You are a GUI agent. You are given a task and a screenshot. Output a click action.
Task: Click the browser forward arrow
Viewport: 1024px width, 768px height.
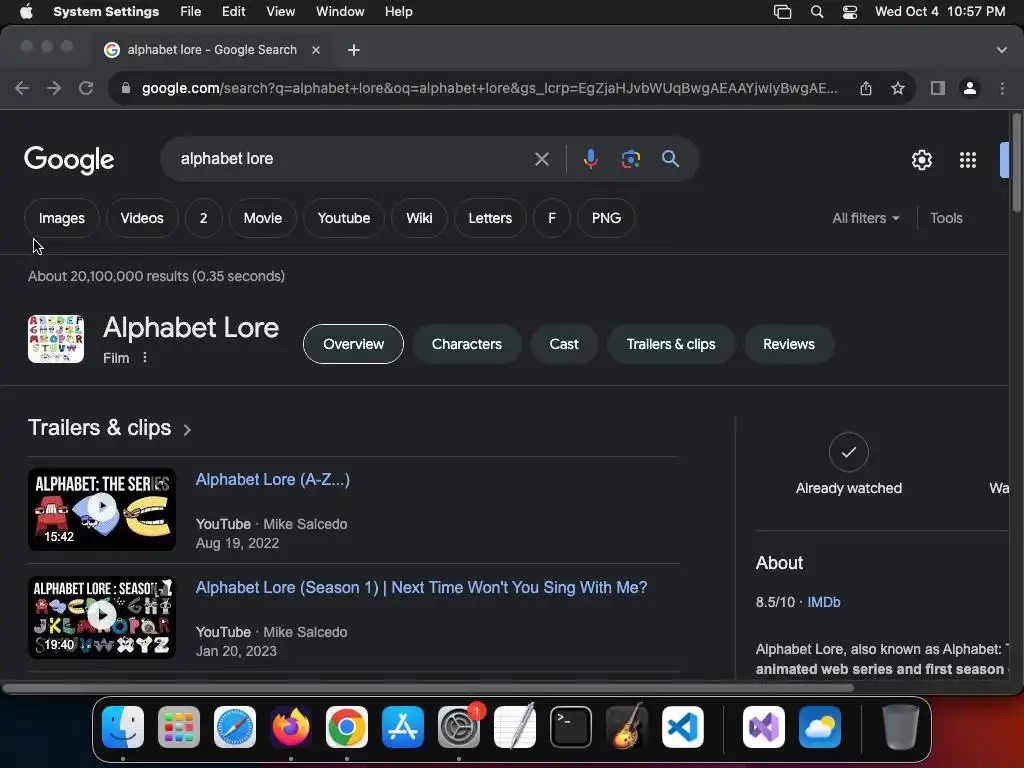click(x=54, y=88)
